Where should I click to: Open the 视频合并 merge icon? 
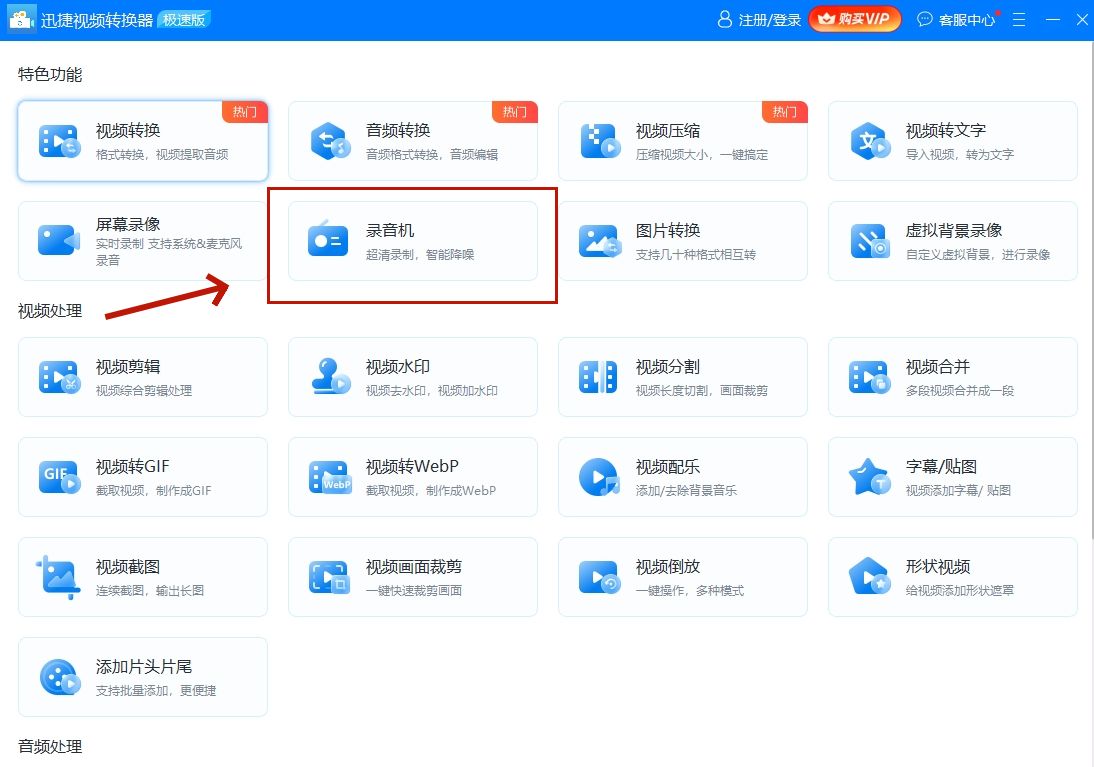[869, 377]
